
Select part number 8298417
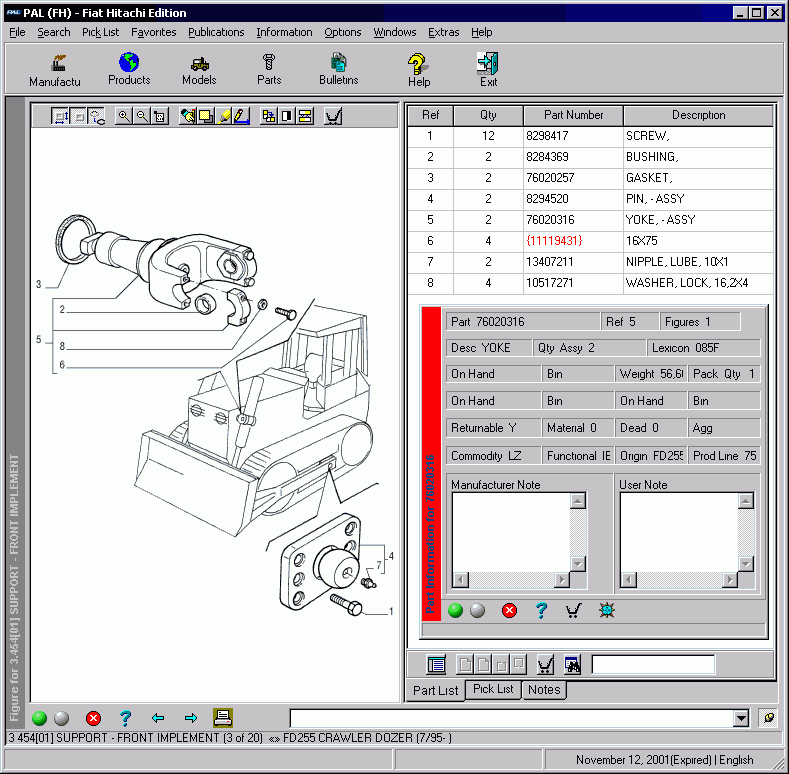tap(547, 136)
